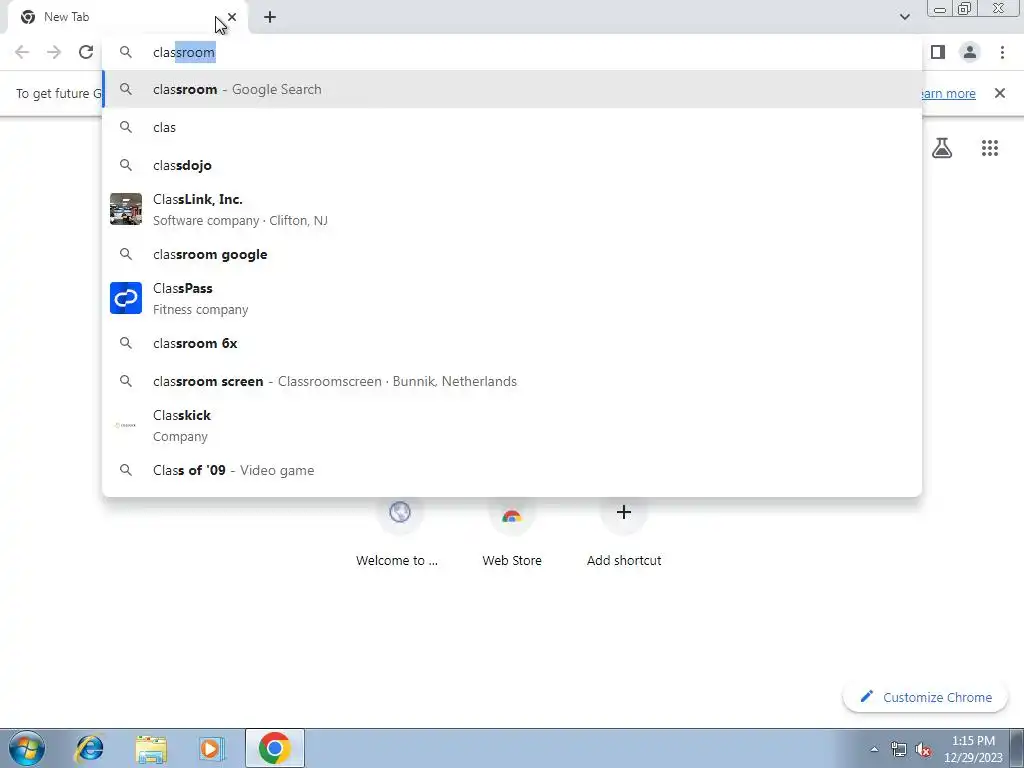Show hidden tray icons arrow
Screen dimensions: 1024x768
point(874,749)
